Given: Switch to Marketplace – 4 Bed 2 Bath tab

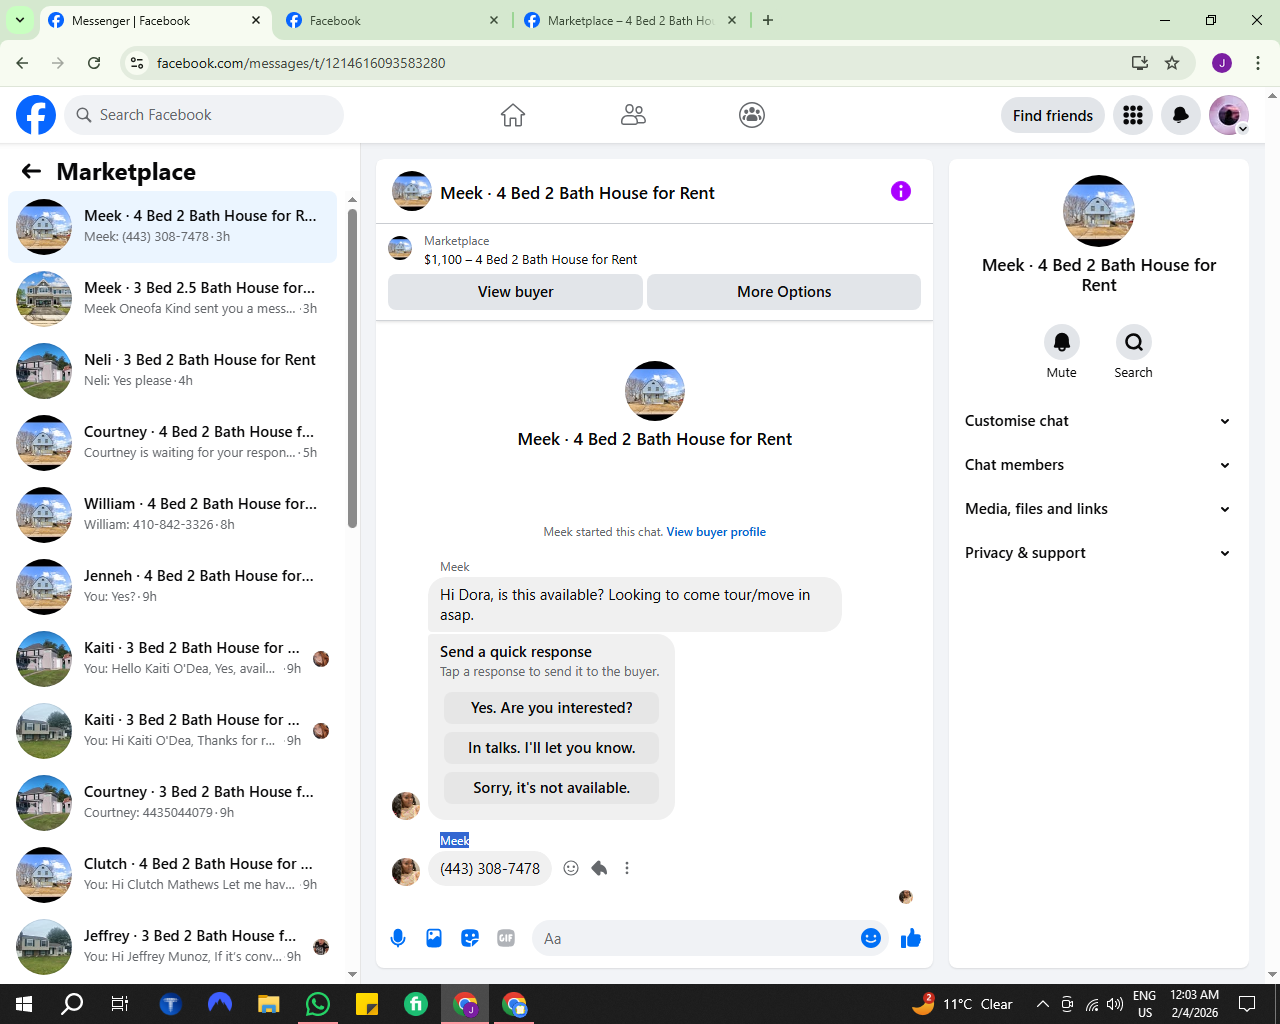Looking at the screenshot, I should pyautogui.click(x=631, y=20).
